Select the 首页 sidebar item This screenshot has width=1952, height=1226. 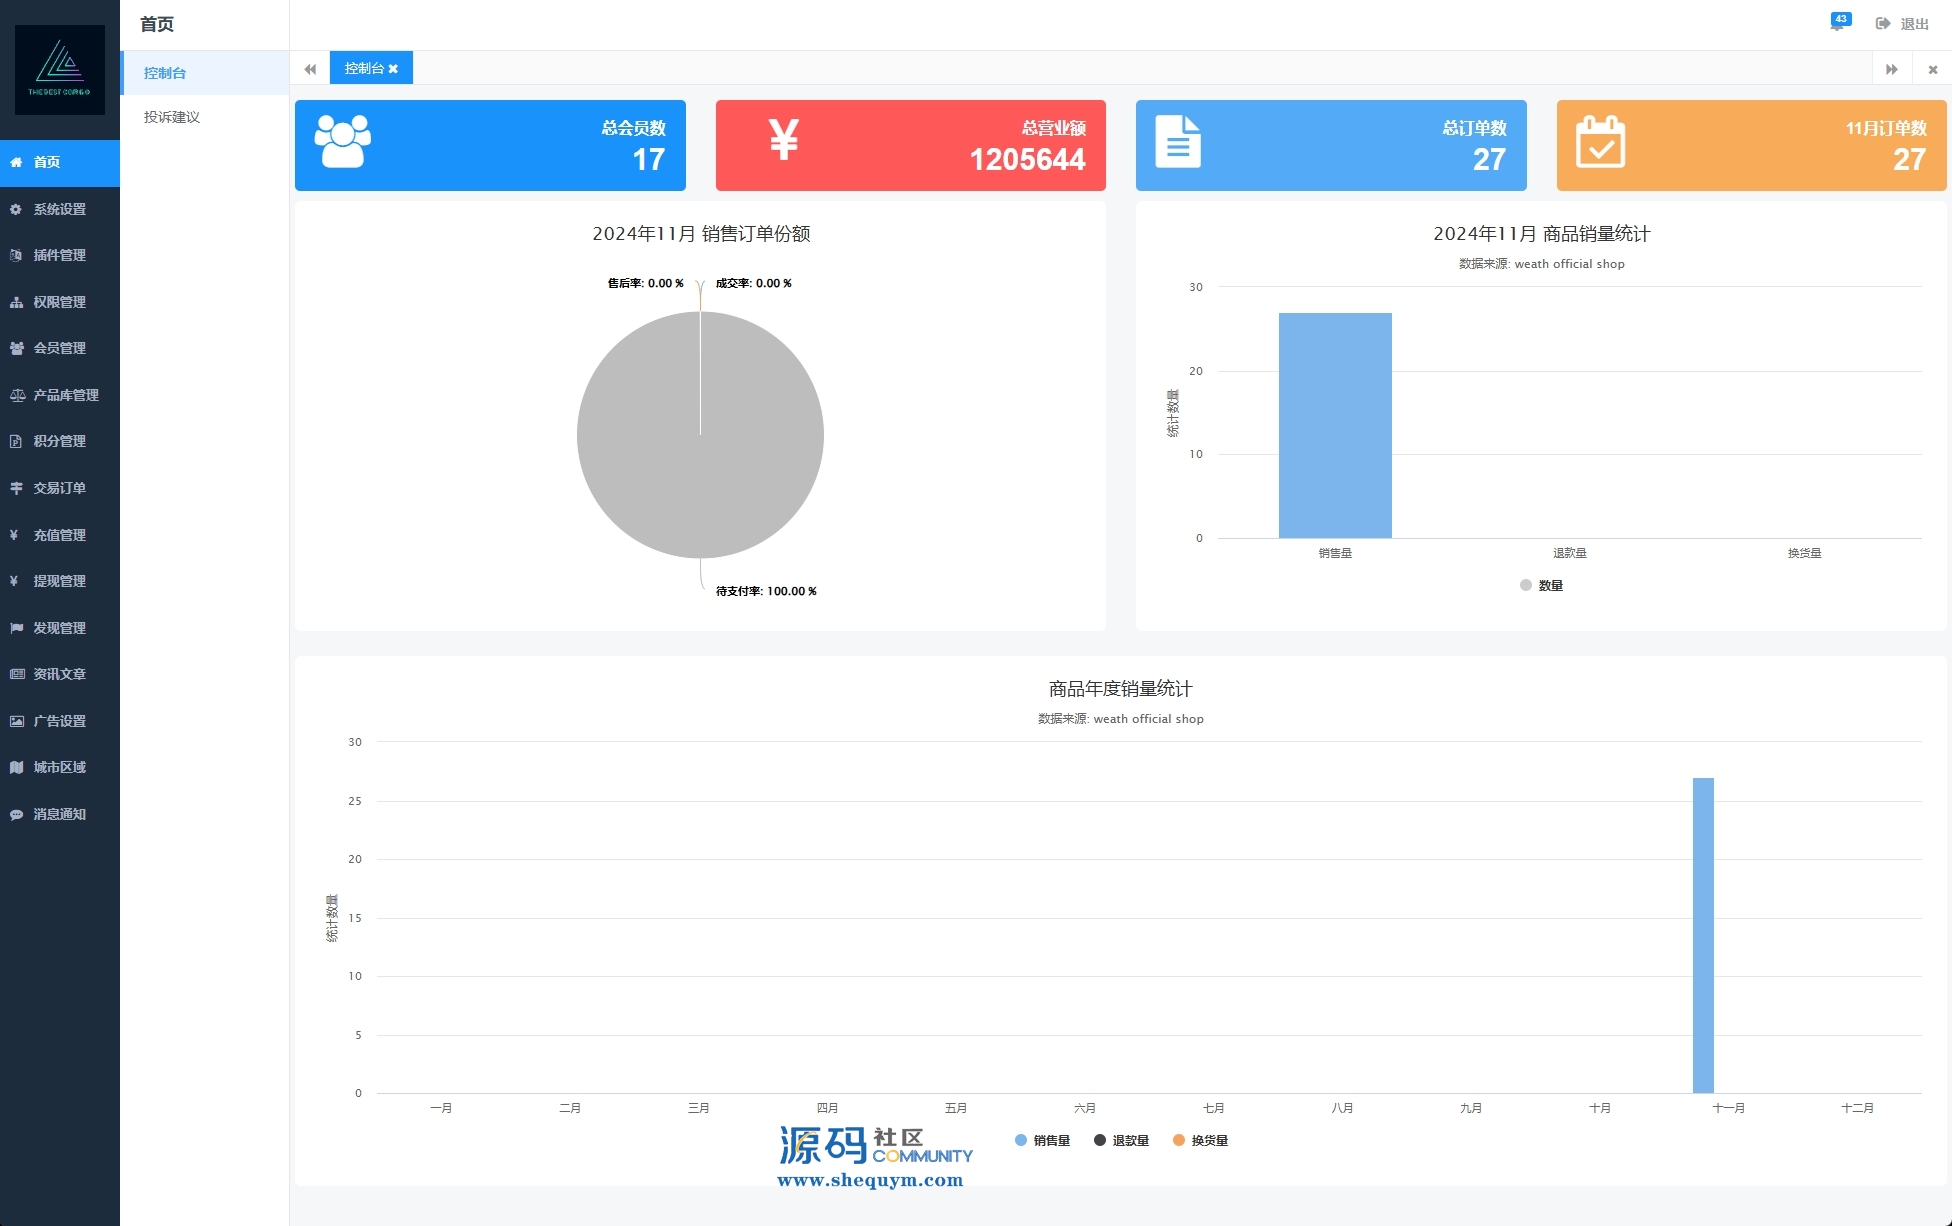[x=47, y=162]
